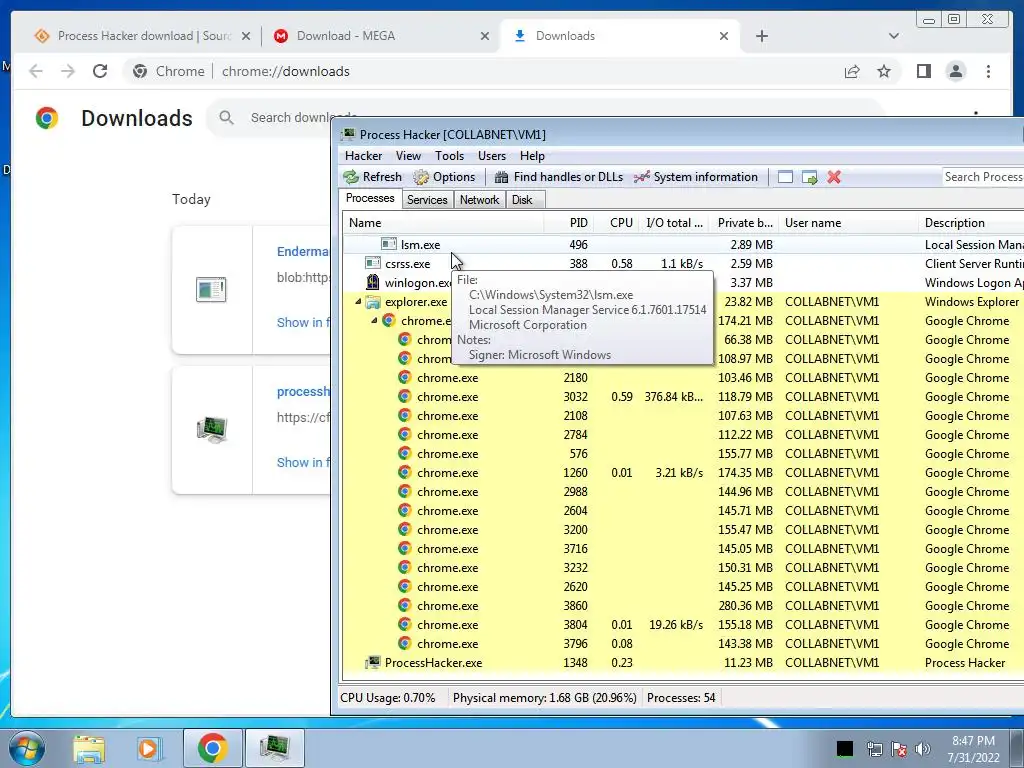Click the Chrome icon of PID 576 row
1024x768 pixels.
405,453
